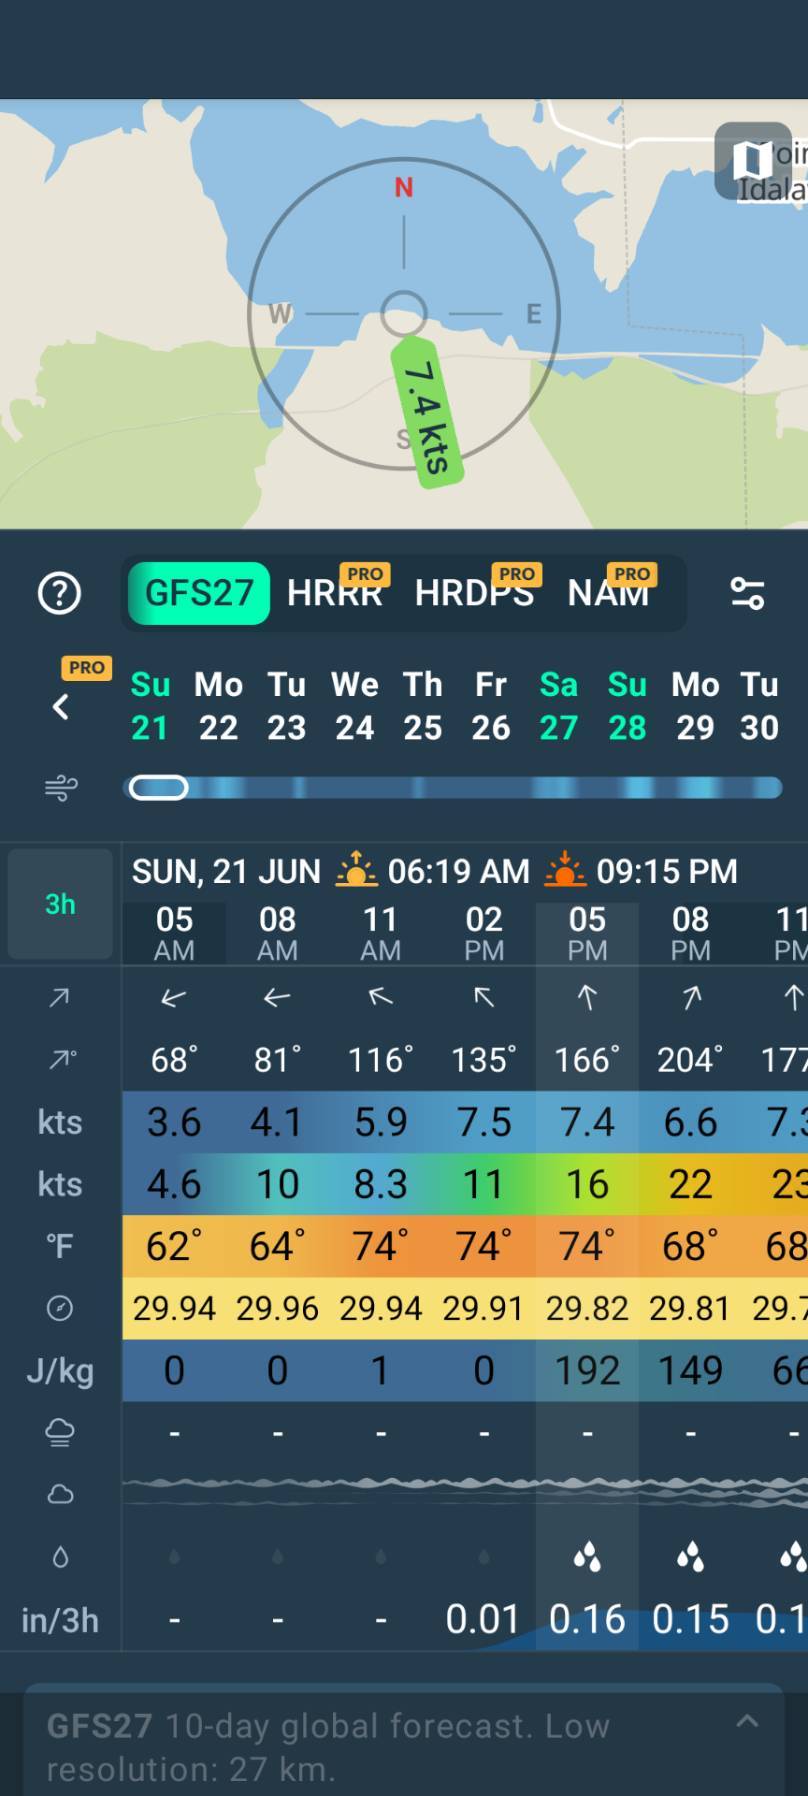Viewport: 808px width, 1796px height.
Task: Tap the compass center circle
Action: [404, 314]
